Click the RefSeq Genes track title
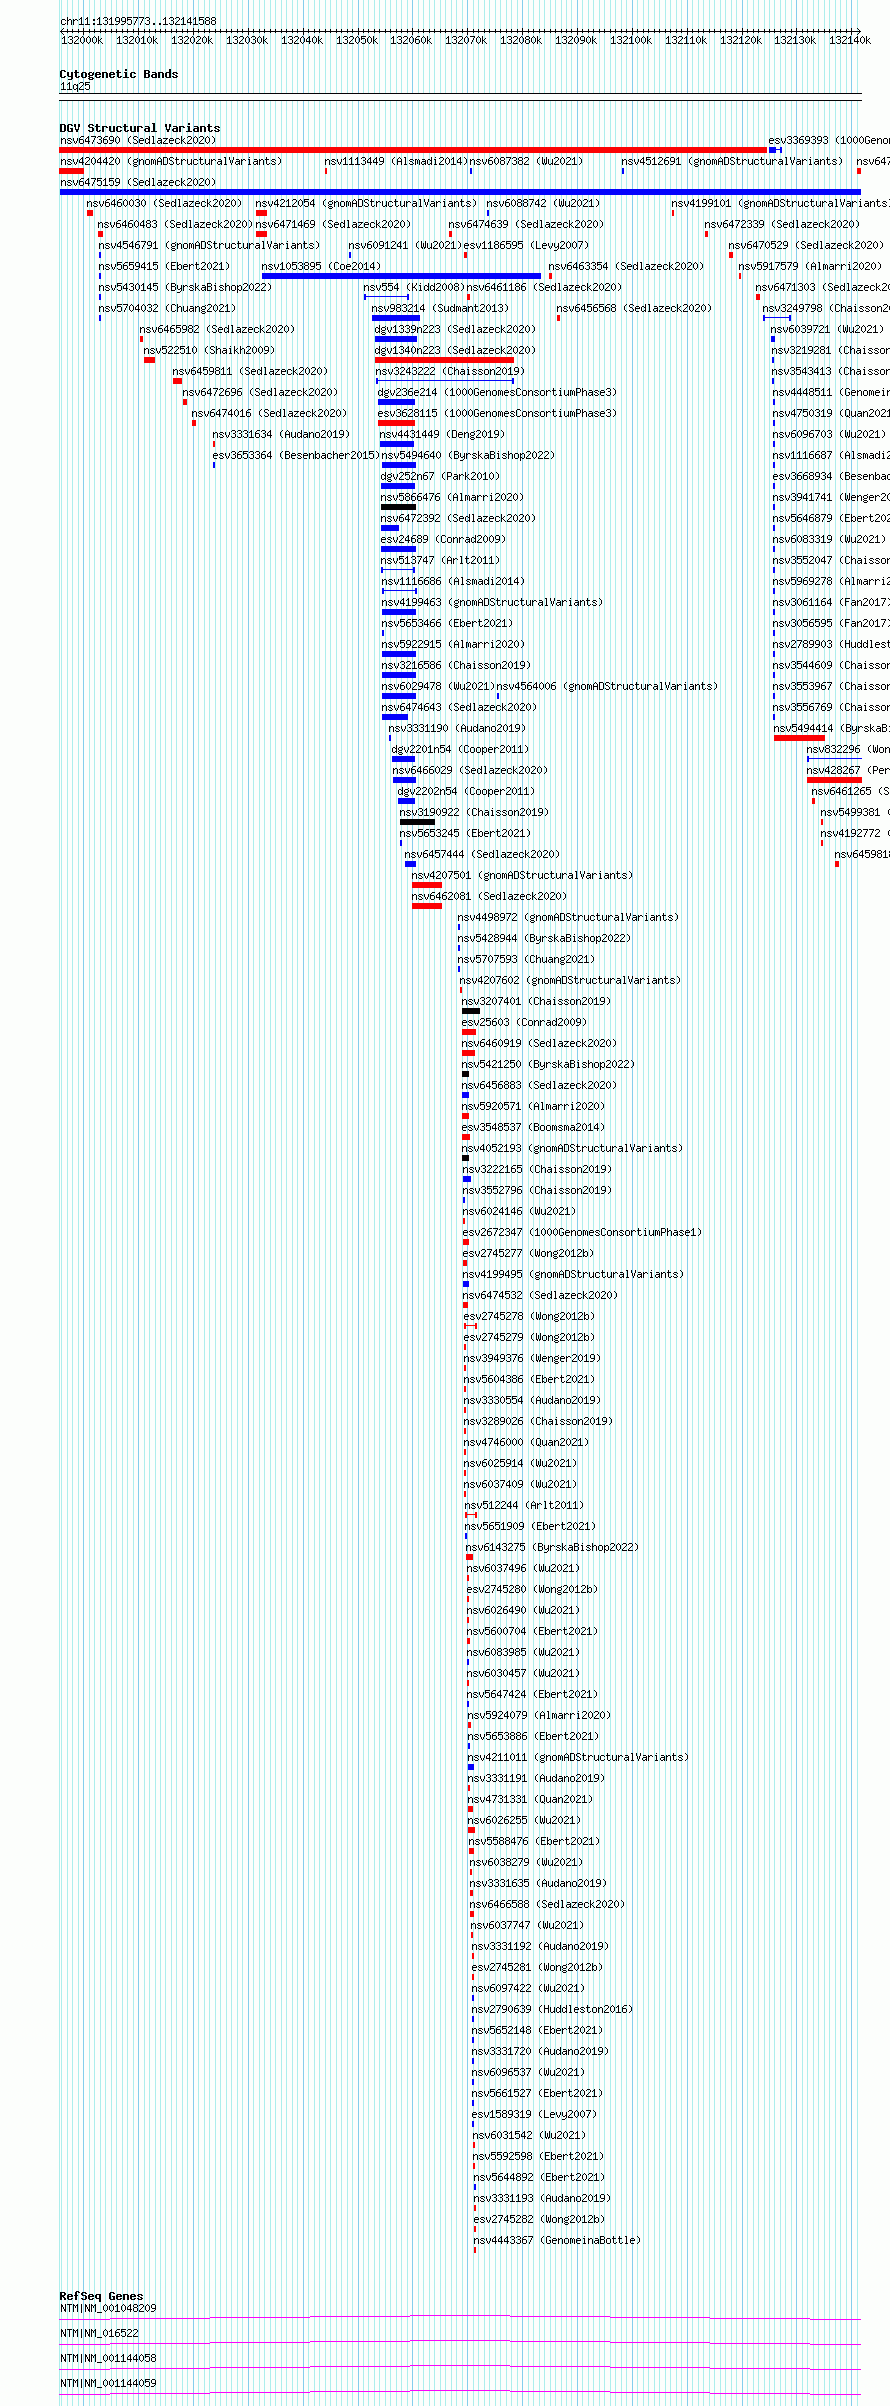 pyautogui.click(x=101, y=2296)
